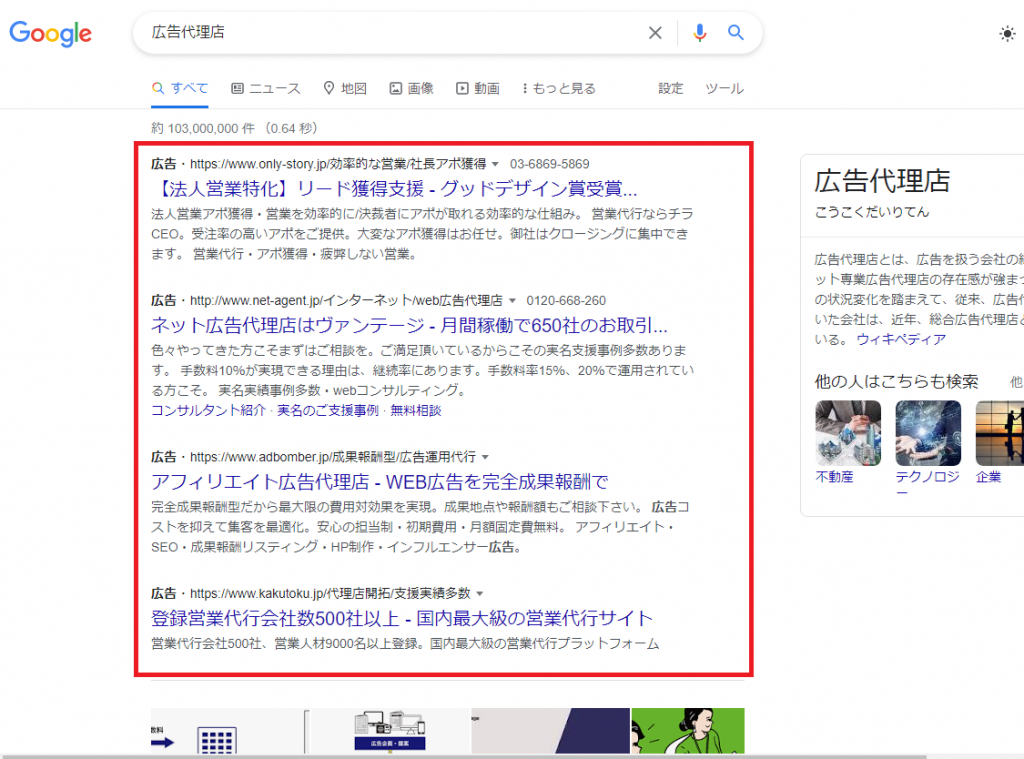
Task: Open the 地図 tab
Action: (345, 88)
